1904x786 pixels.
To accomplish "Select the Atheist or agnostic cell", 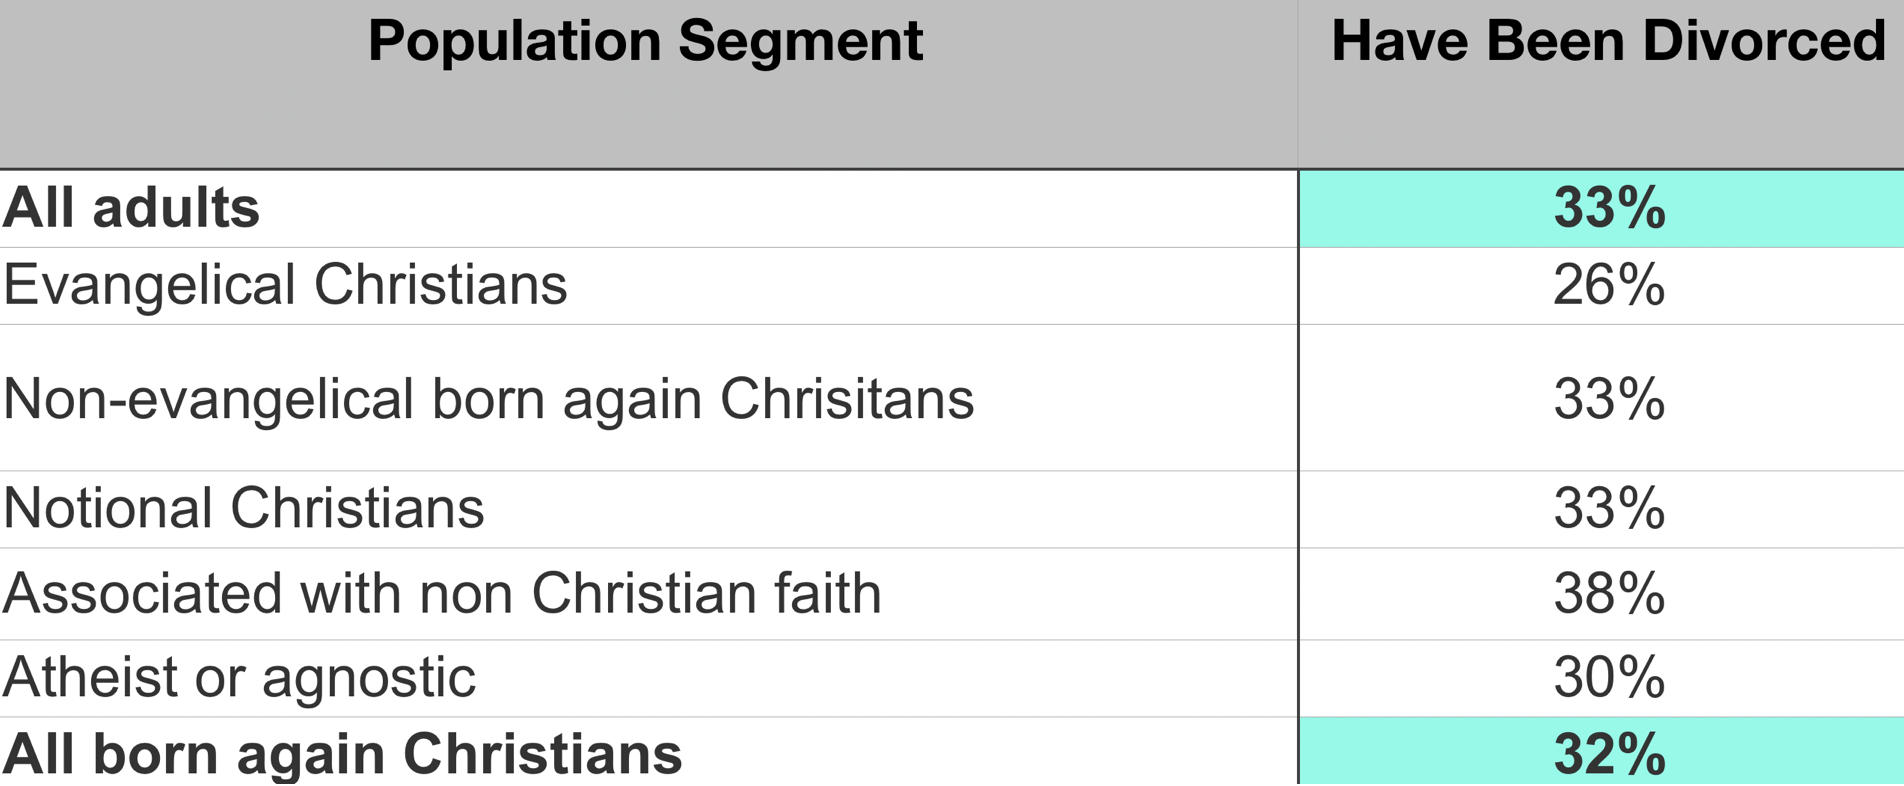I will 239,677.
